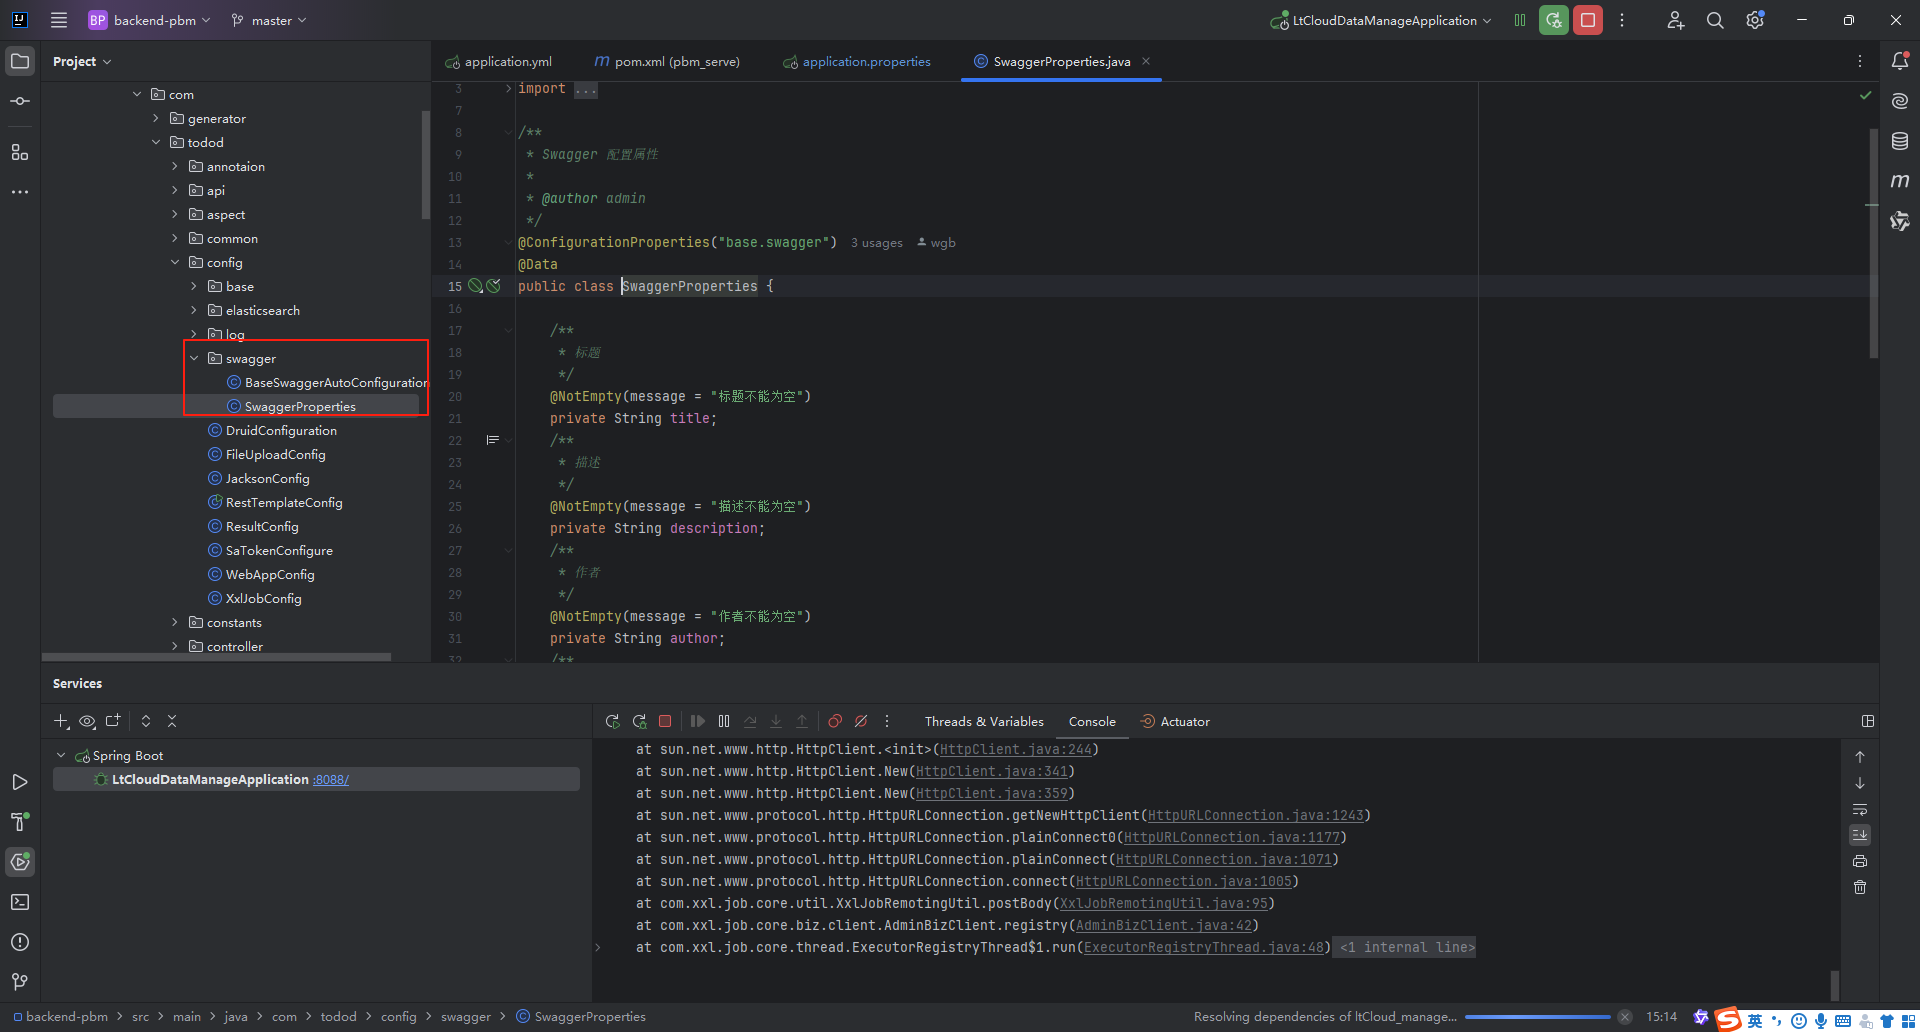The image size is (1920, 1032).
Task: Toggle the preview eye icon in Services panel
Action: 87,721
